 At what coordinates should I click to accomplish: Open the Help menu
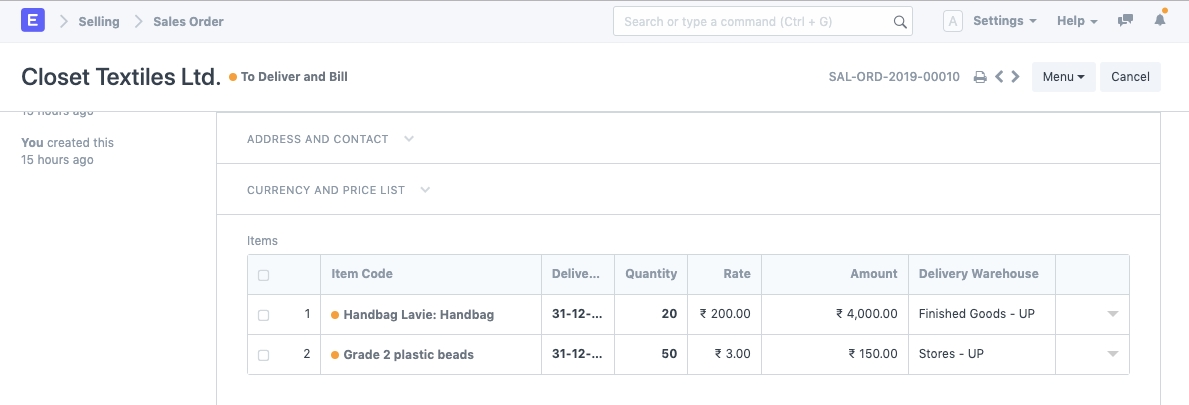pyautogui.click(x=1077, y=21)
